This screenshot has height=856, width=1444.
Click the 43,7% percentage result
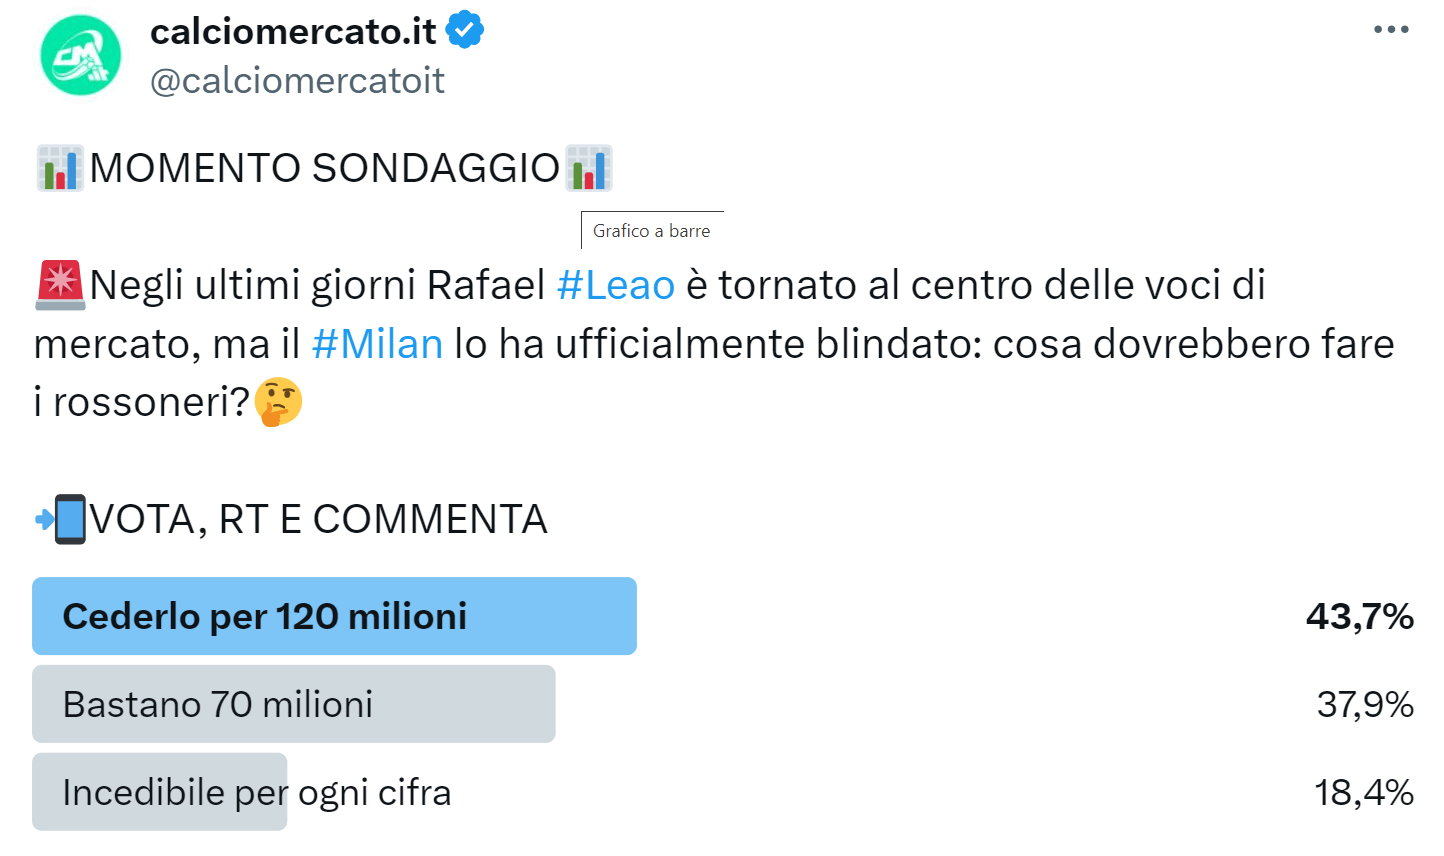tap(1361, 616)
